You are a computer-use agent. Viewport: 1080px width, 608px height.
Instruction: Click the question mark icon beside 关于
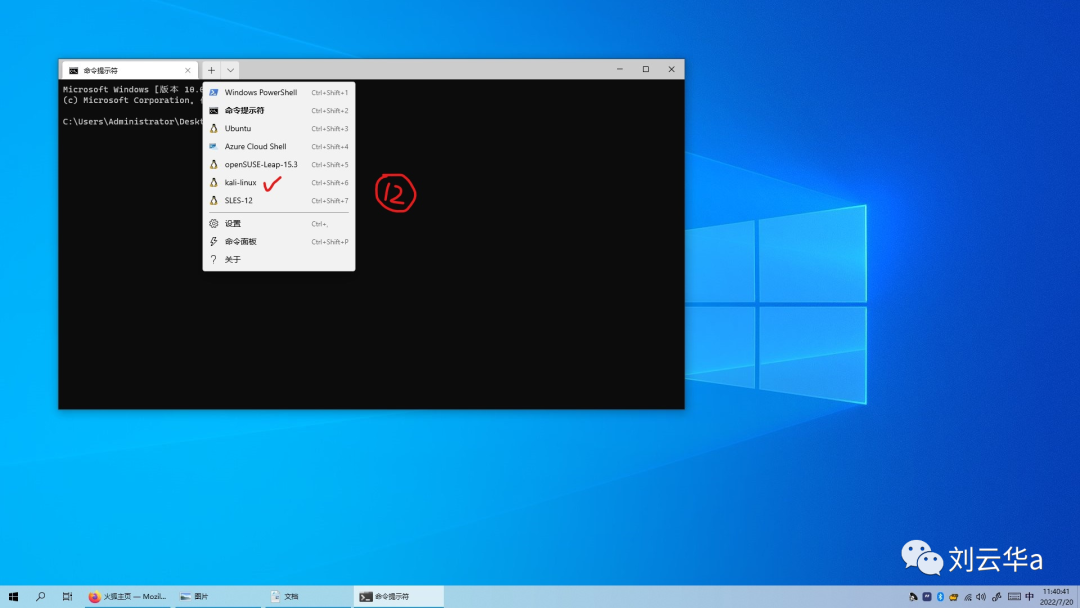pyautogui.click(x=214, y=260)
